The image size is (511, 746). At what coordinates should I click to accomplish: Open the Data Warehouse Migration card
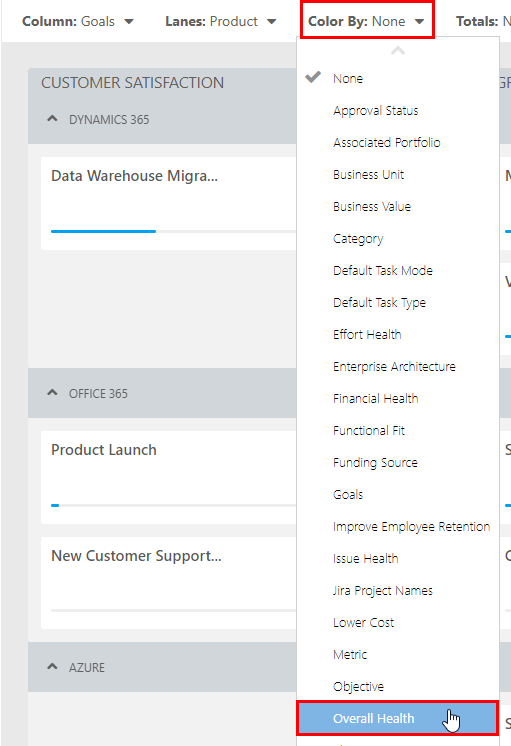pos(169,203)
